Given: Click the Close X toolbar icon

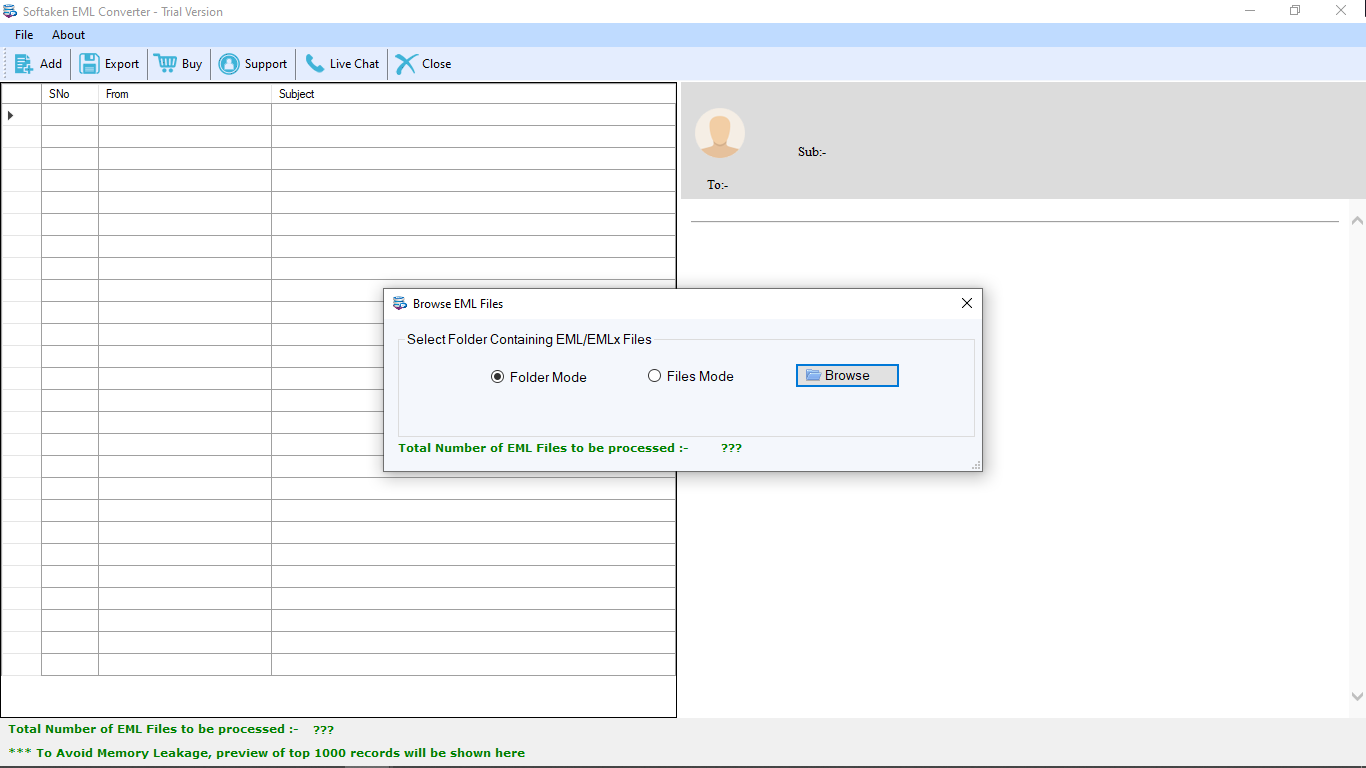Looking at the screenshot, I should [x=406, y=64].
